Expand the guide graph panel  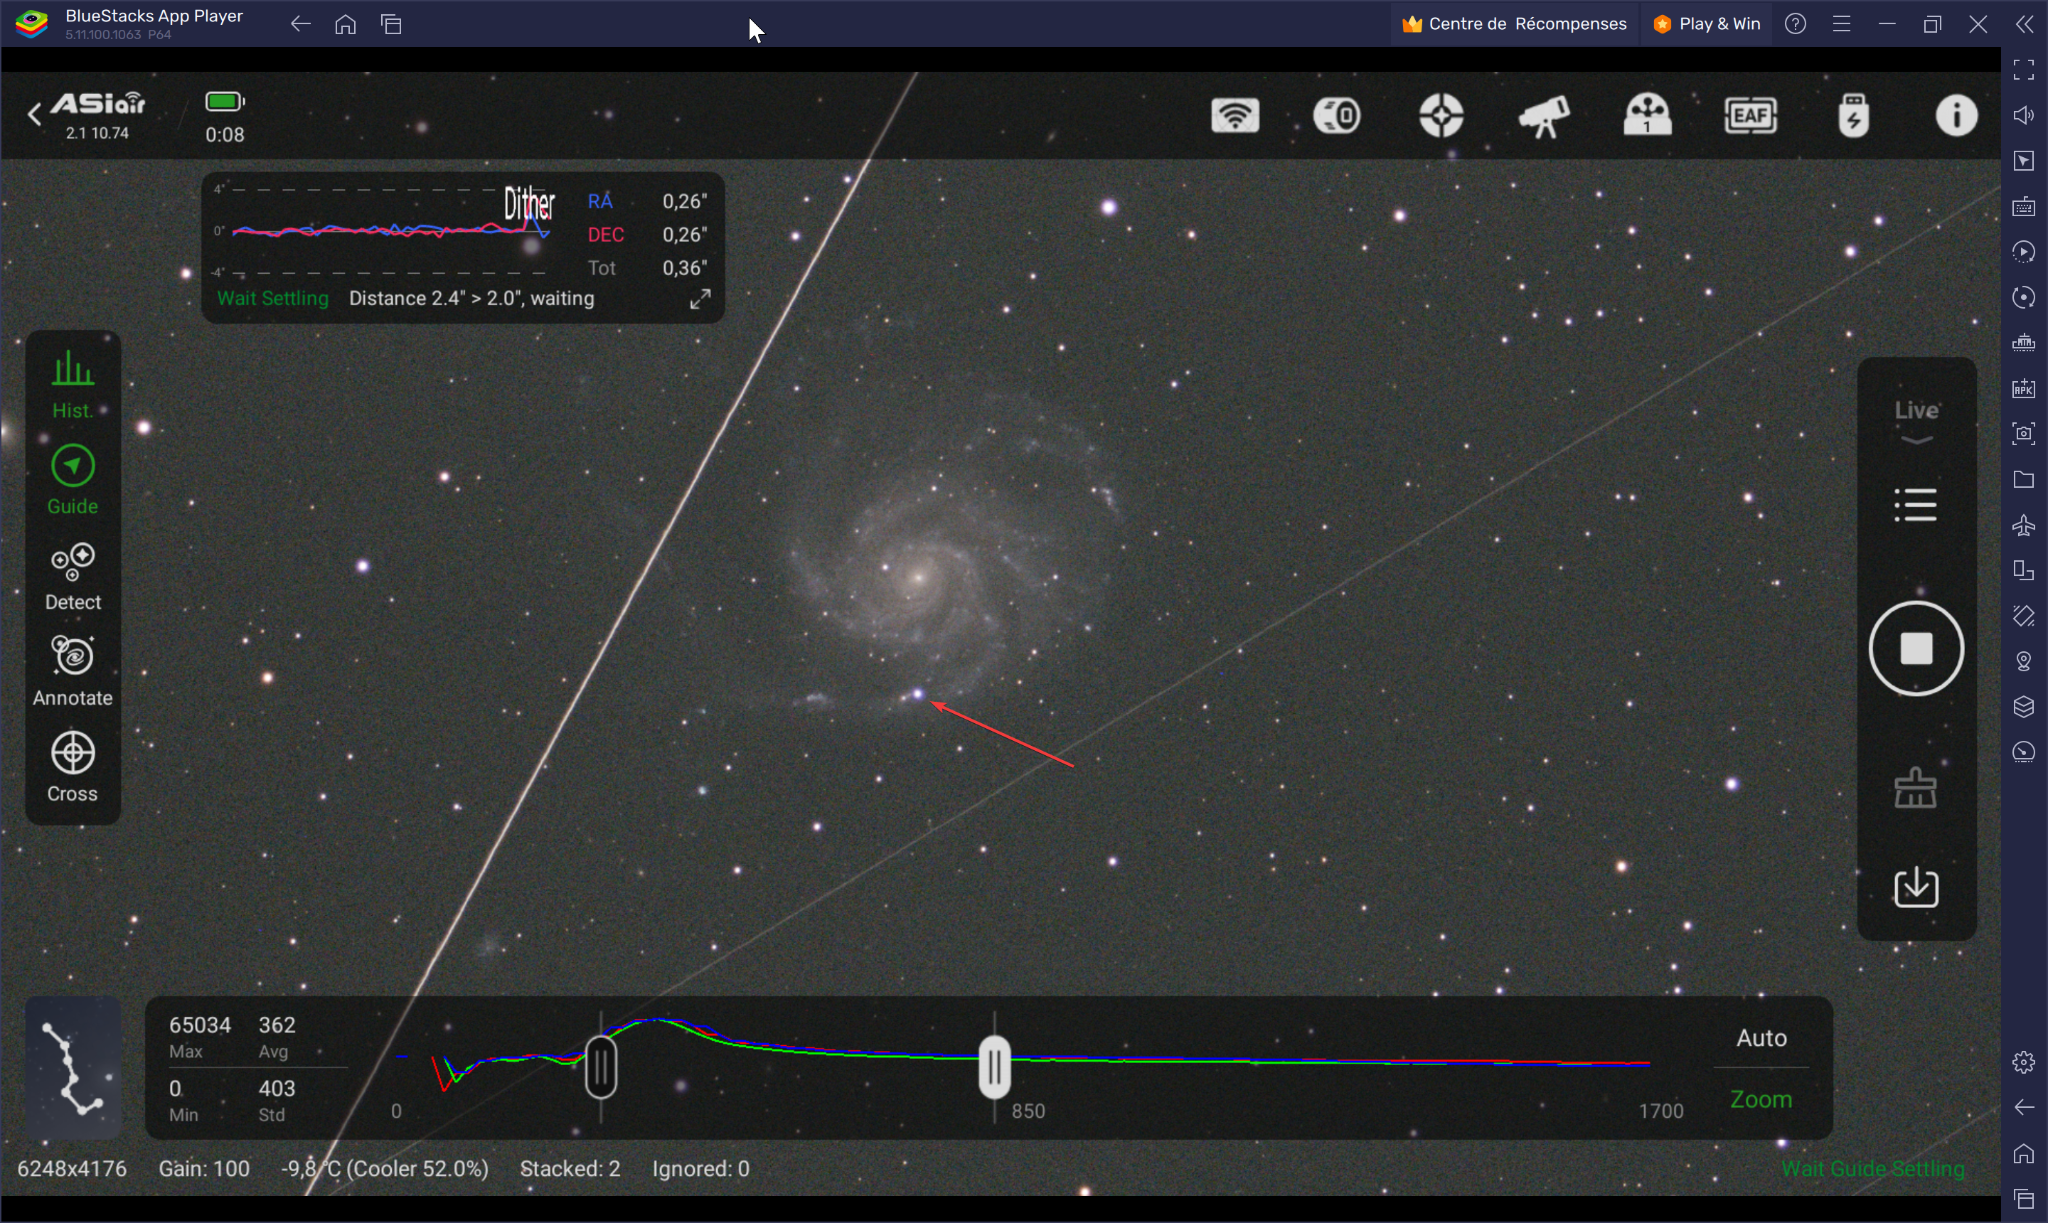pyautogui.click(x=700, y=299)
